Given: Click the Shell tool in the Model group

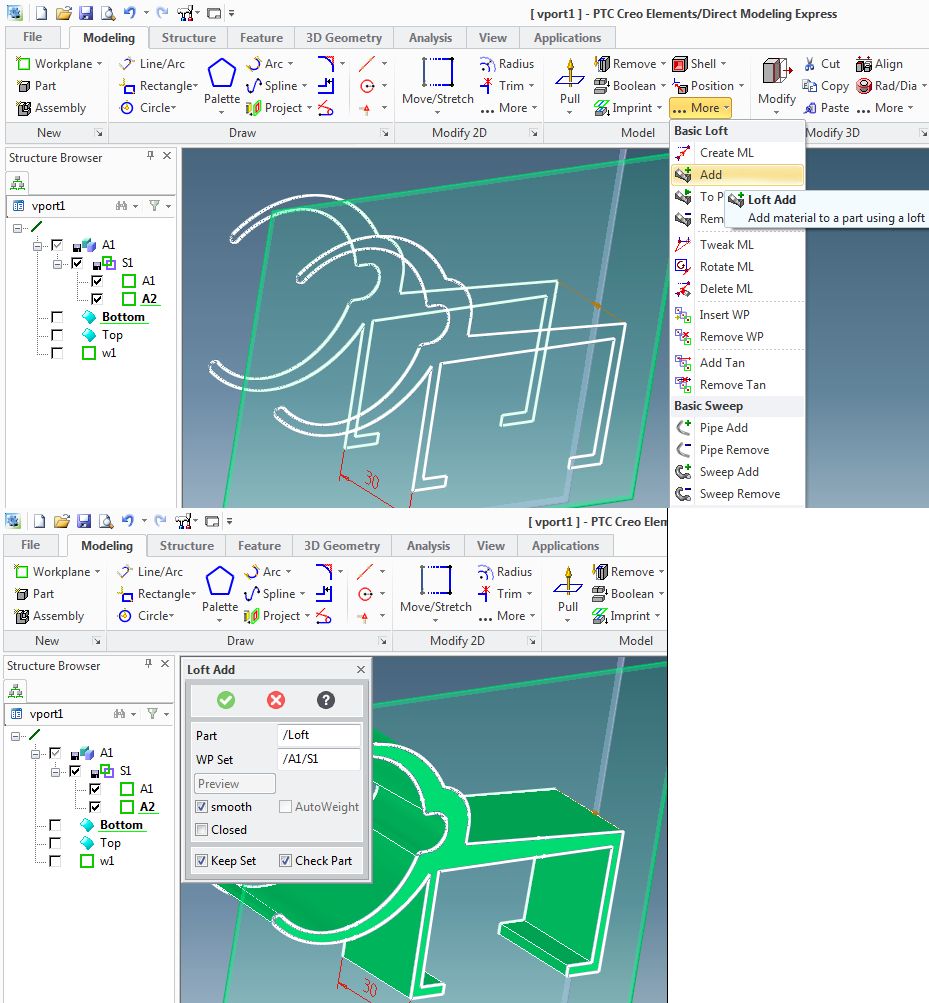Looking at the screenshot, I should (694, 63).
